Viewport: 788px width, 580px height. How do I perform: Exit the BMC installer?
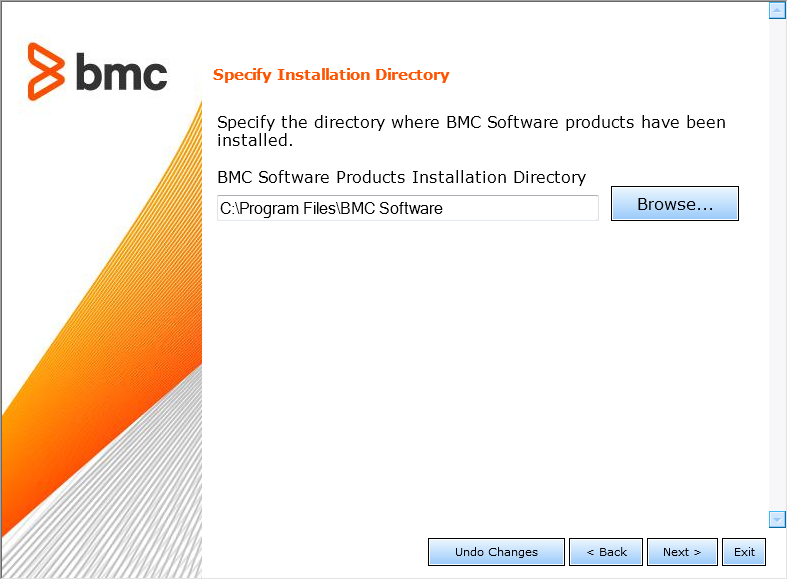744,552
